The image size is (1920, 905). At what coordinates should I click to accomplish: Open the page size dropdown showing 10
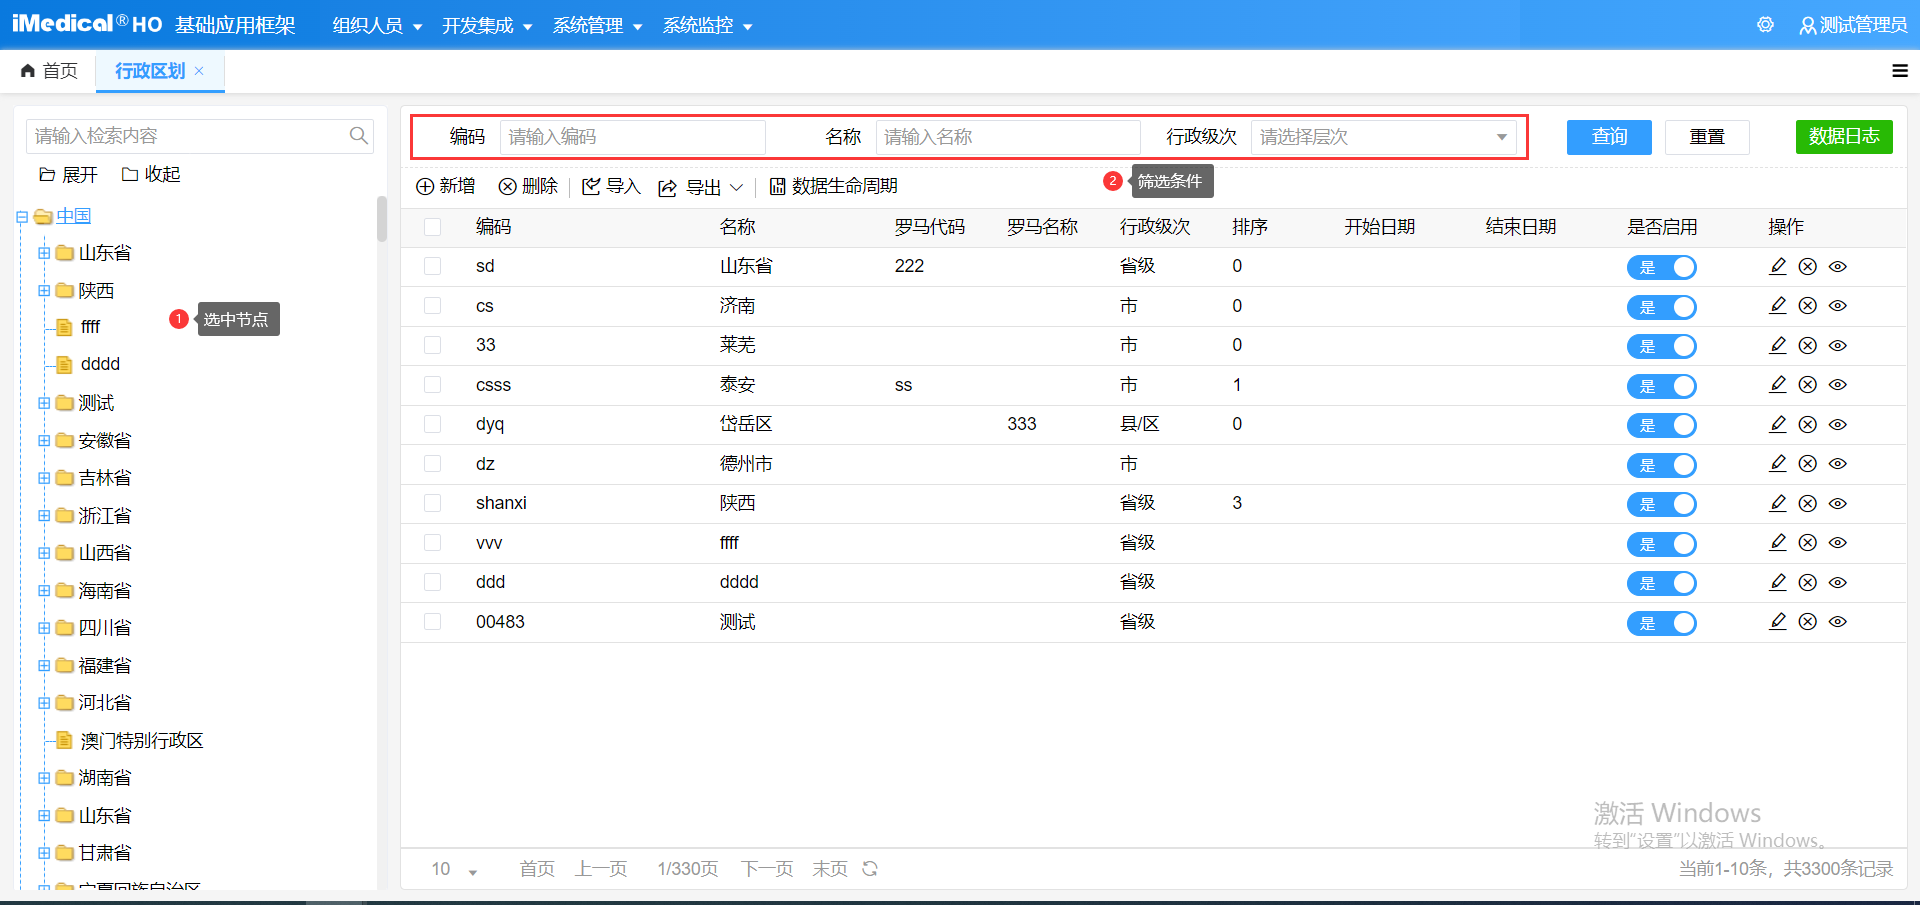454,869
